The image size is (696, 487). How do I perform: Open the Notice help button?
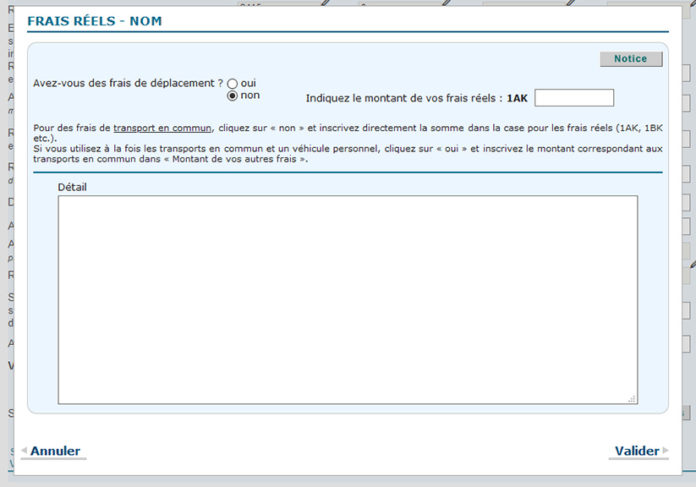(x=630, y=59)
